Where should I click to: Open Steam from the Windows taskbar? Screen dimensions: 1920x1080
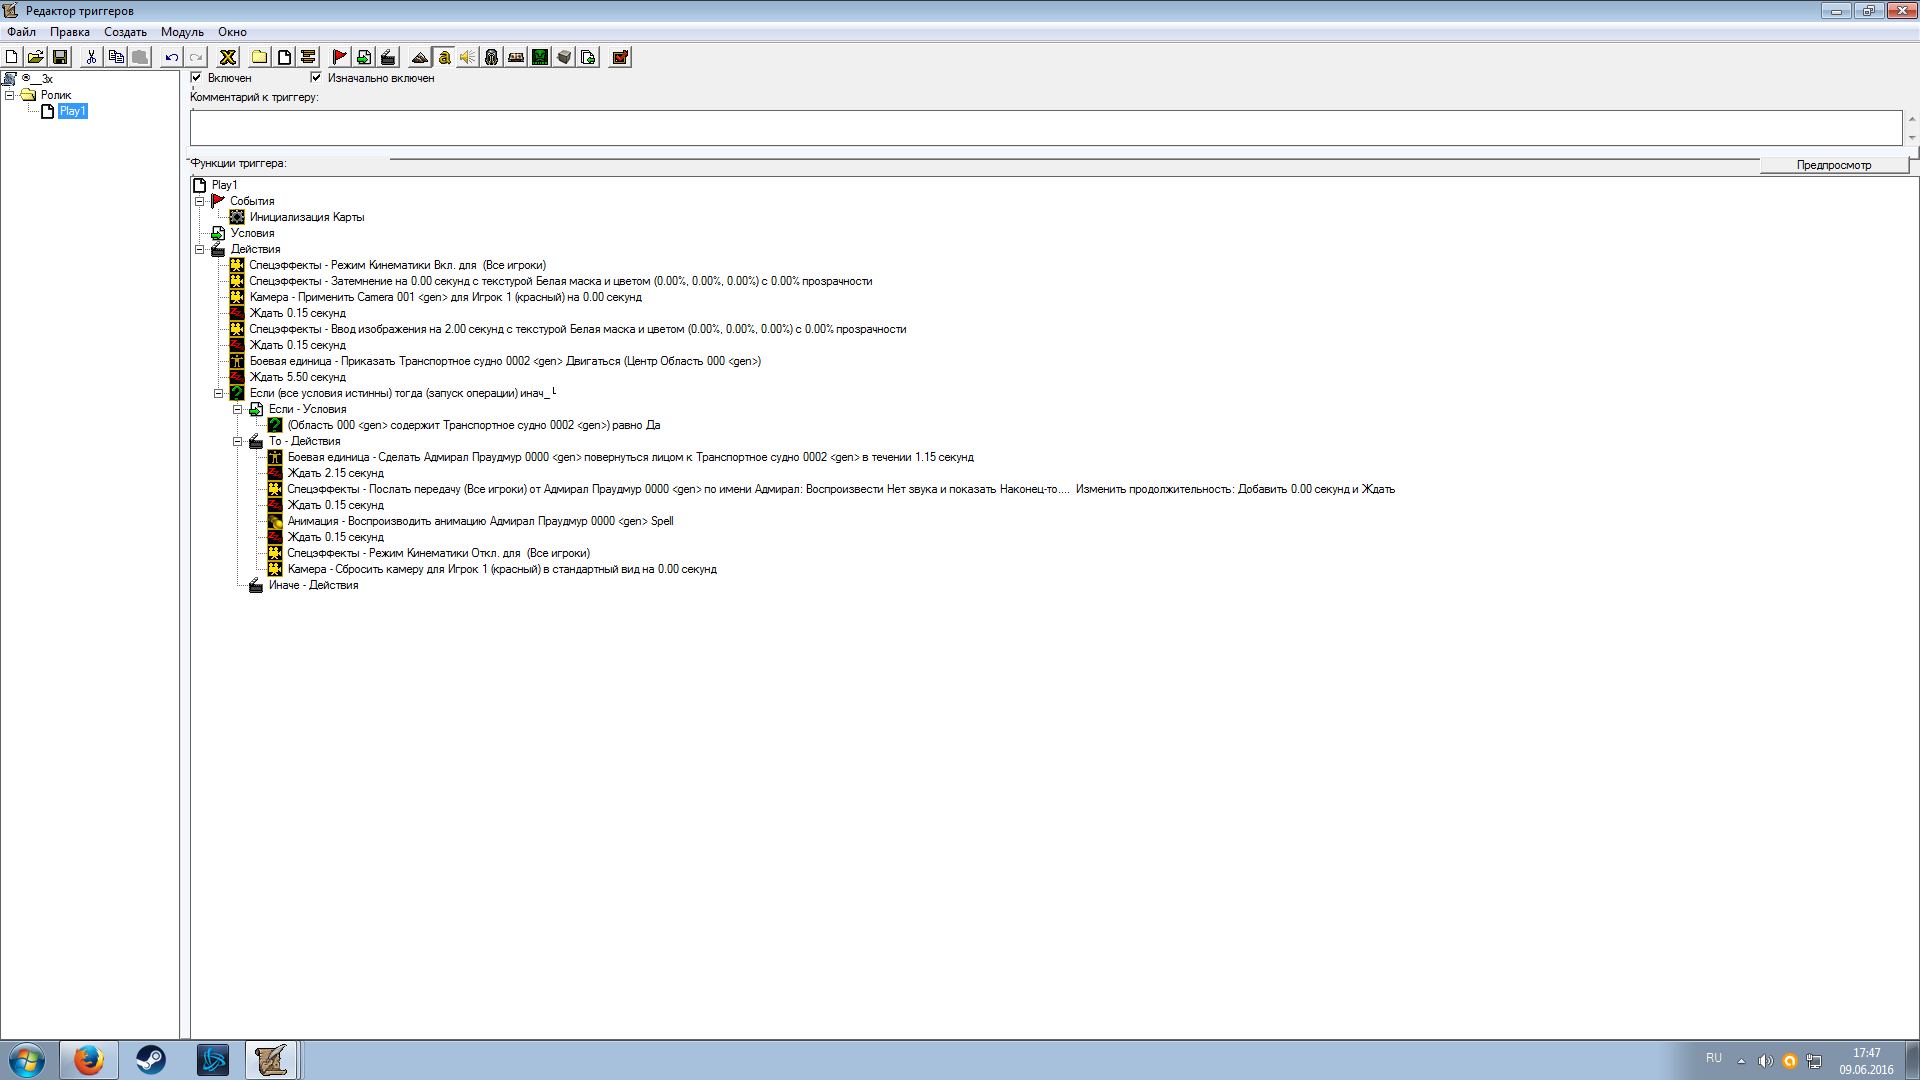(151, 1059)
